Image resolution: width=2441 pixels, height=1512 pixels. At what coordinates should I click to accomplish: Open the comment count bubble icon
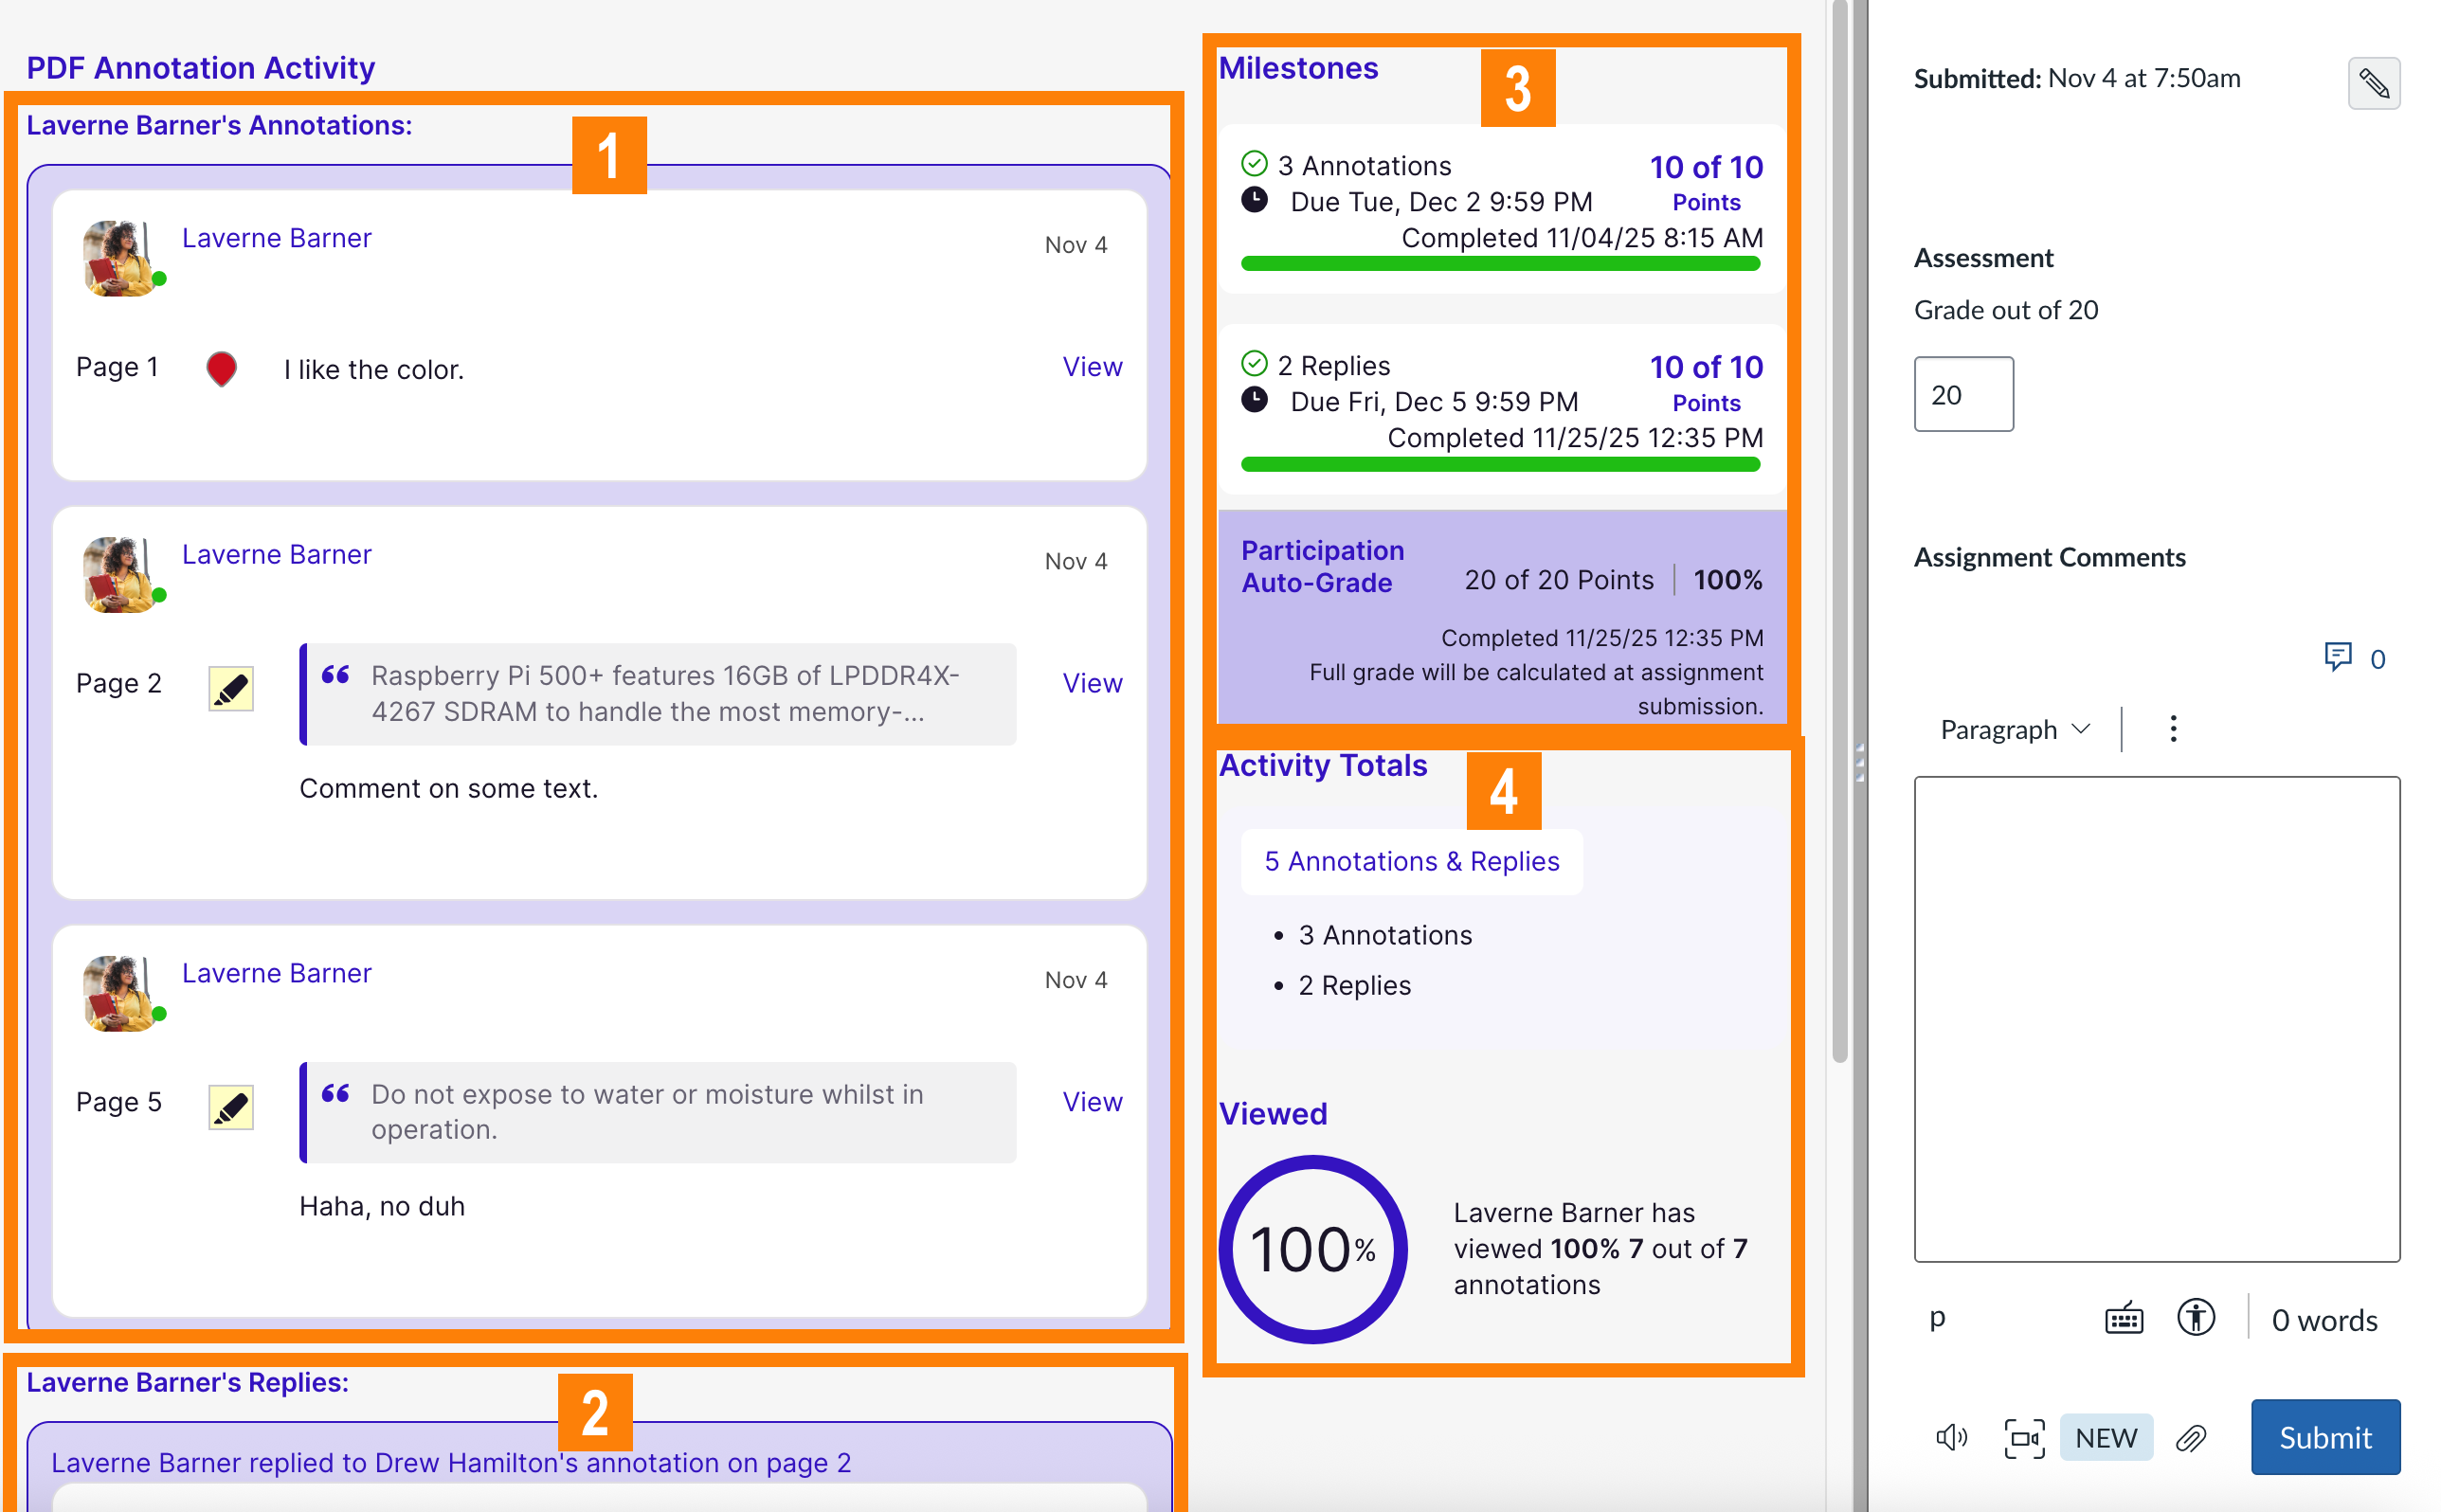tap(2337, 657)
